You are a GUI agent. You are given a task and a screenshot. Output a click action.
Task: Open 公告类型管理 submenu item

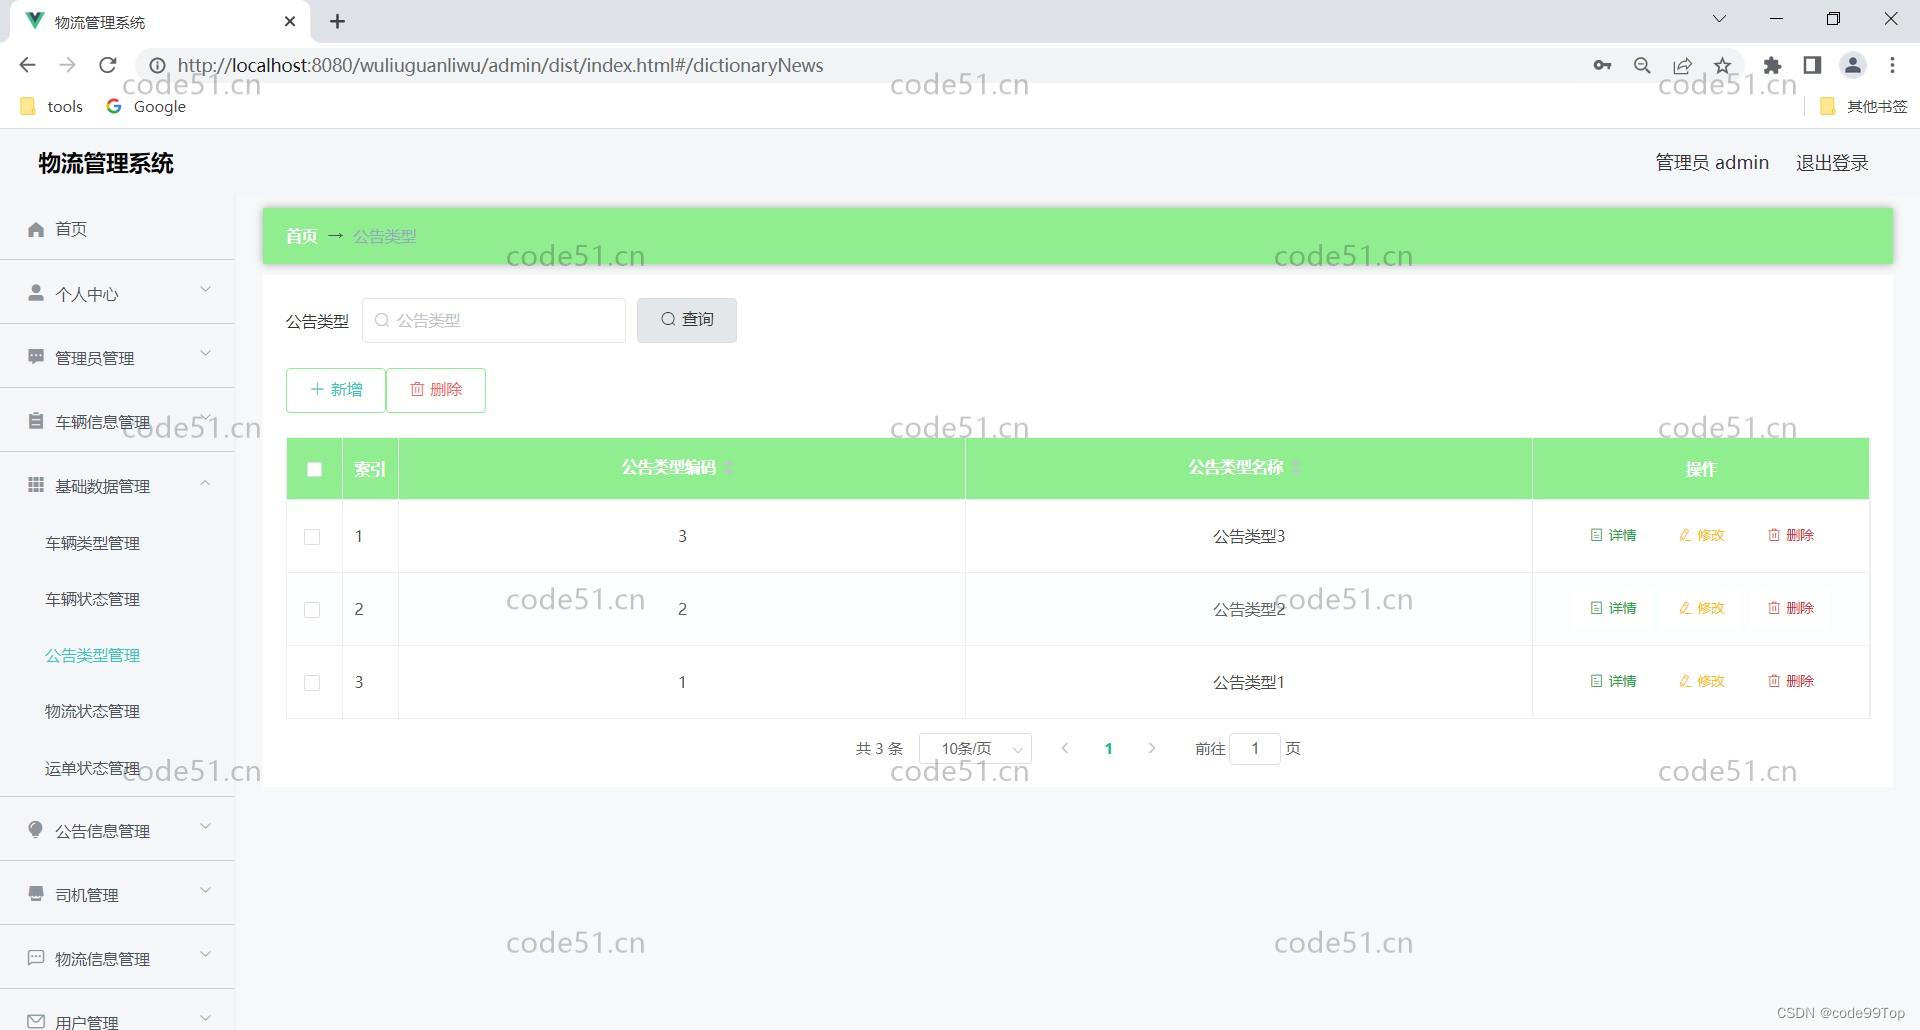[92, 655]
